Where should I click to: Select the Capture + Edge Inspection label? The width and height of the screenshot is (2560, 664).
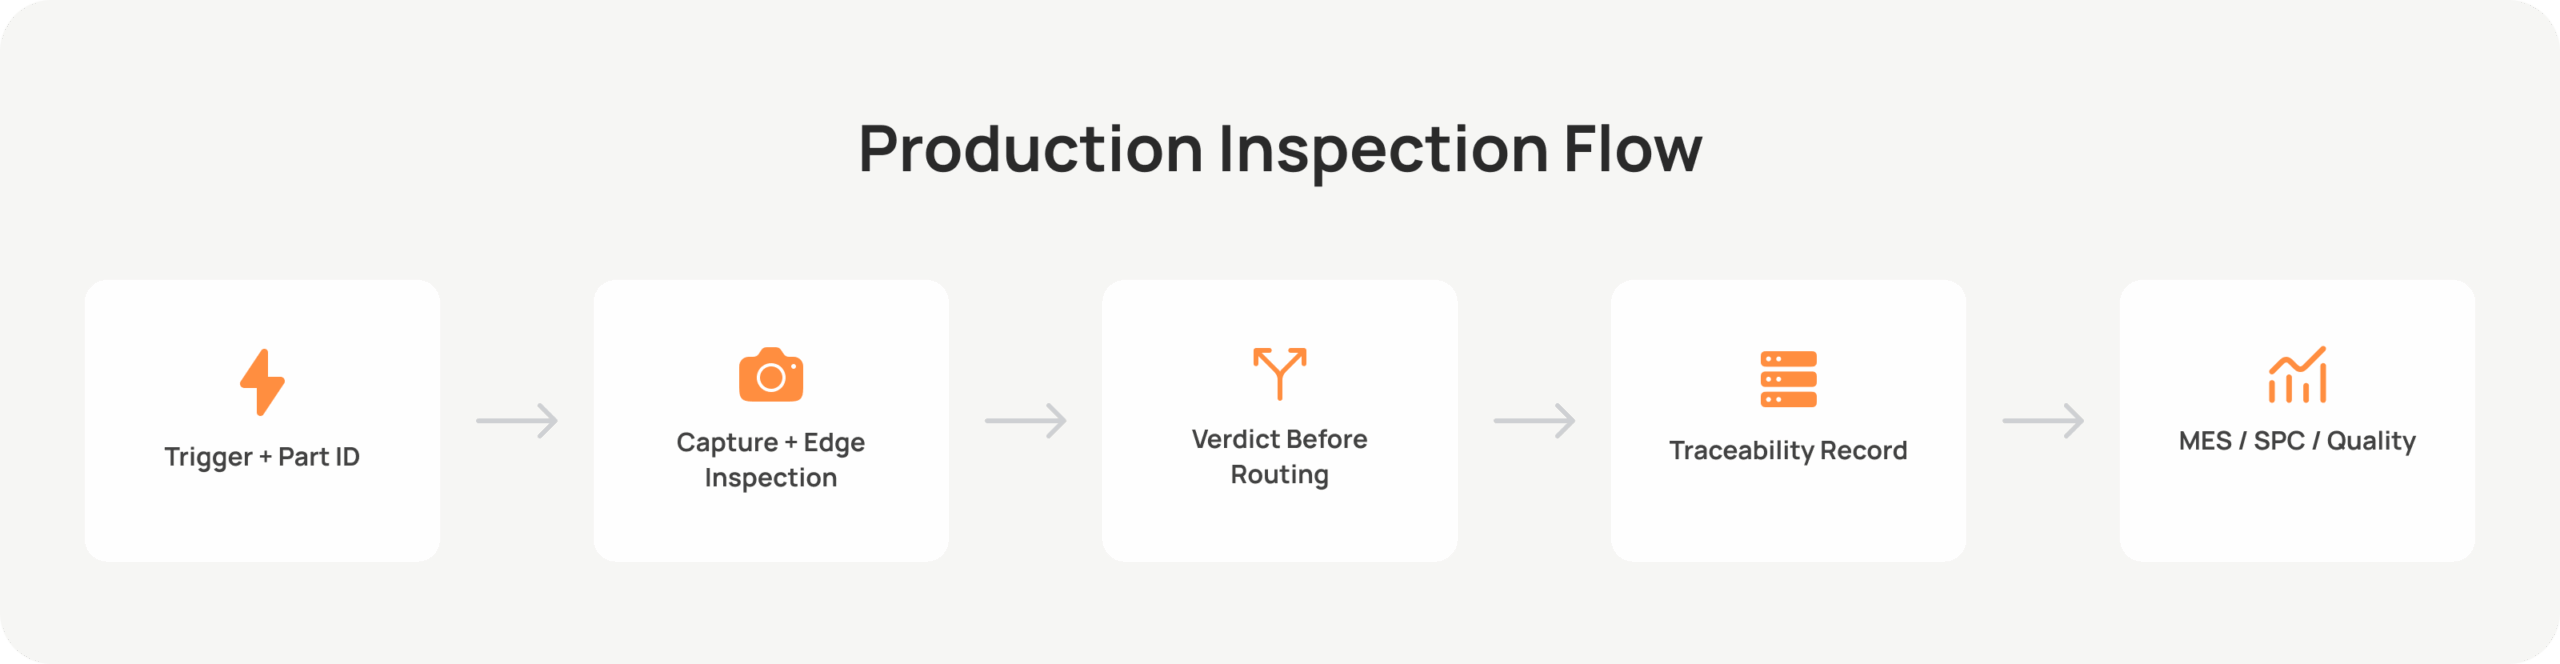771,460
